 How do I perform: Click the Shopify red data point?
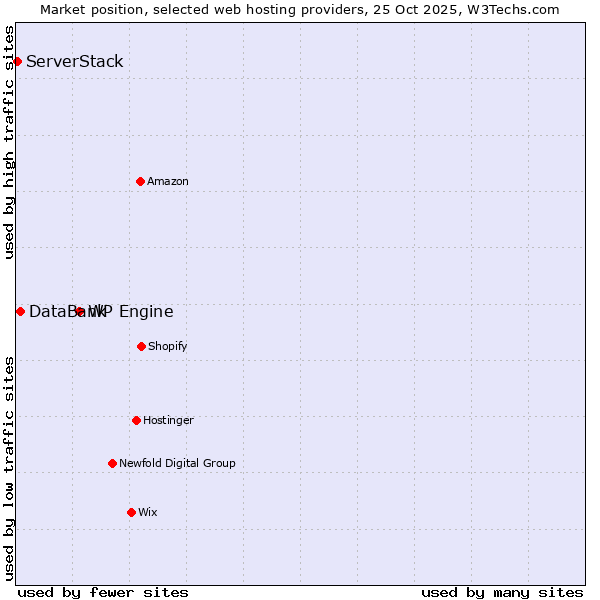pos(141,346)
